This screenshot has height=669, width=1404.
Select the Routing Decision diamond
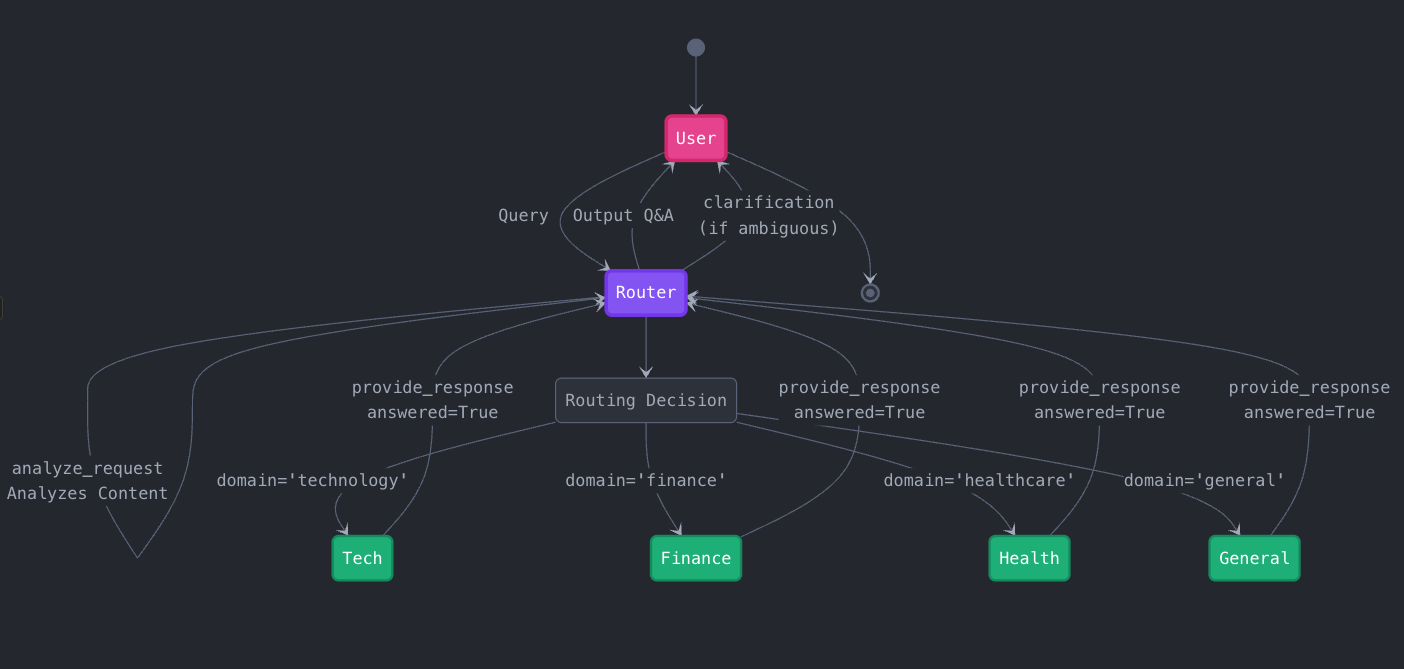click(x=645, y=399)
